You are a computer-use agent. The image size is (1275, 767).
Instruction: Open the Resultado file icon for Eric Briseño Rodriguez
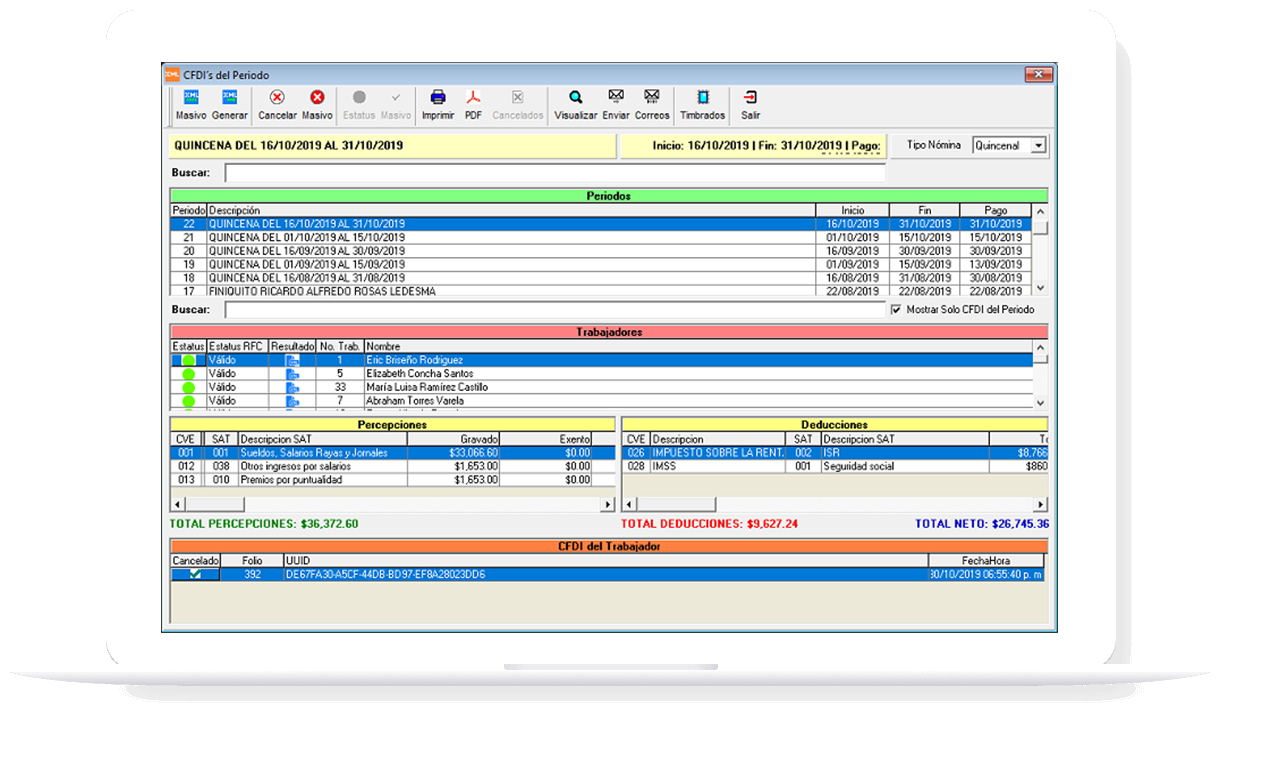292,360
